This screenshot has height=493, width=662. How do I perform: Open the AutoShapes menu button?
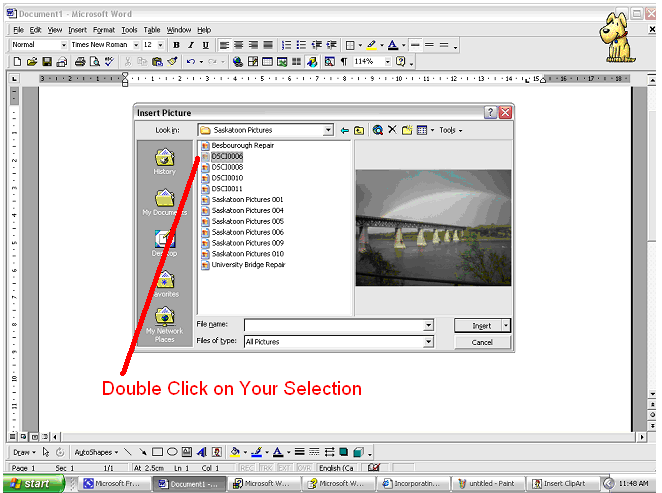click(96, 452)
